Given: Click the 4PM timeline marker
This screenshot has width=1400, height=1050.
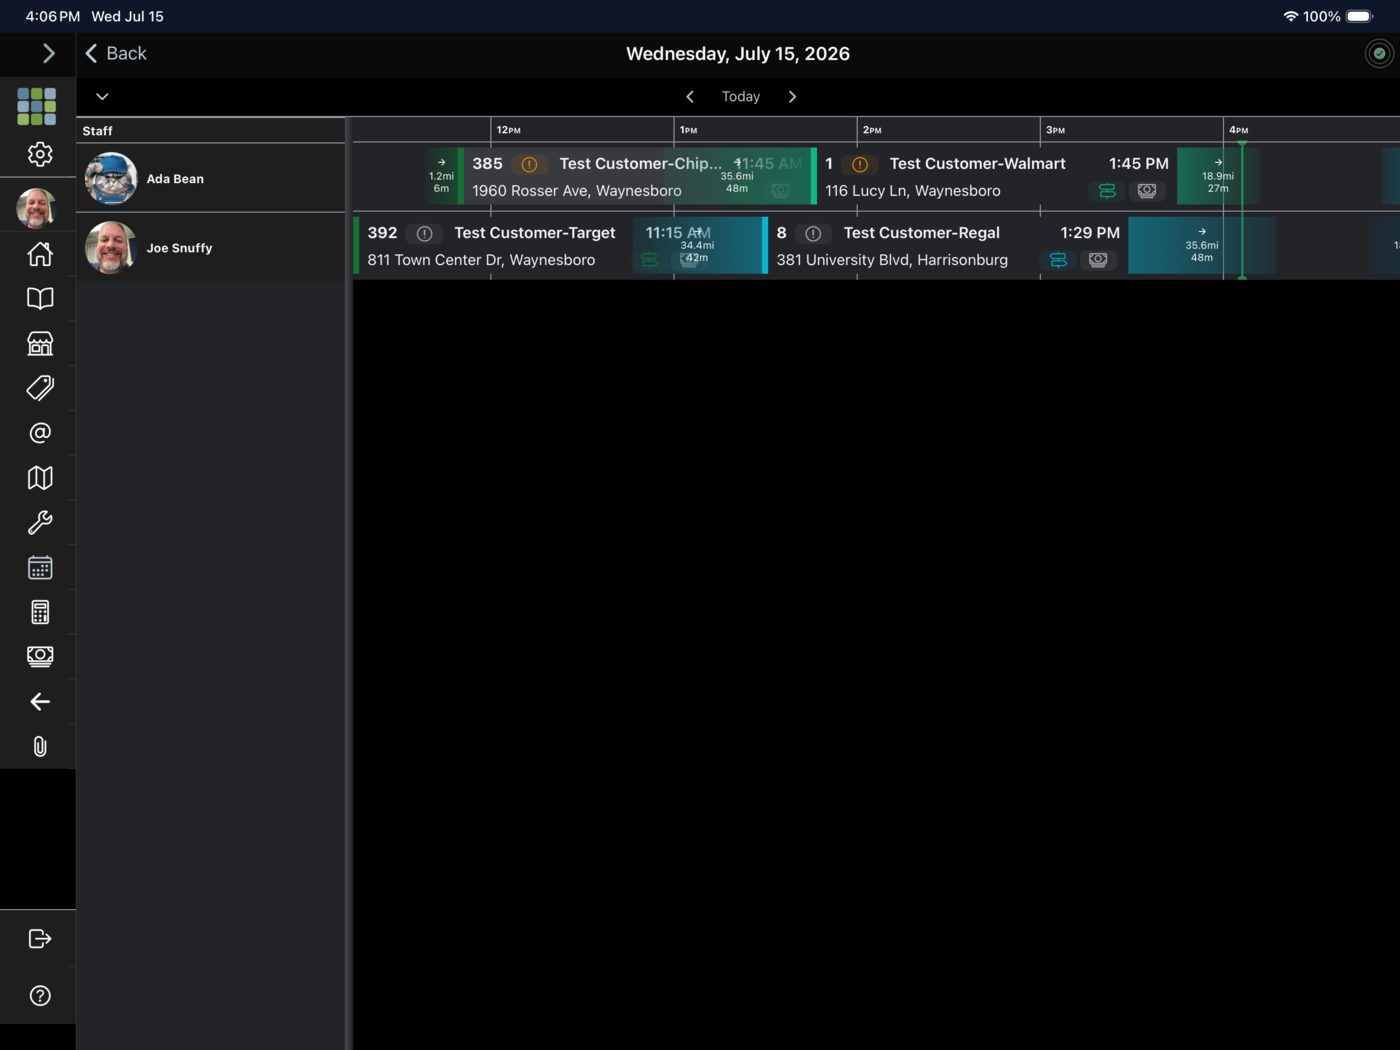Looking at the screenshot, I should pos(1239,130).
